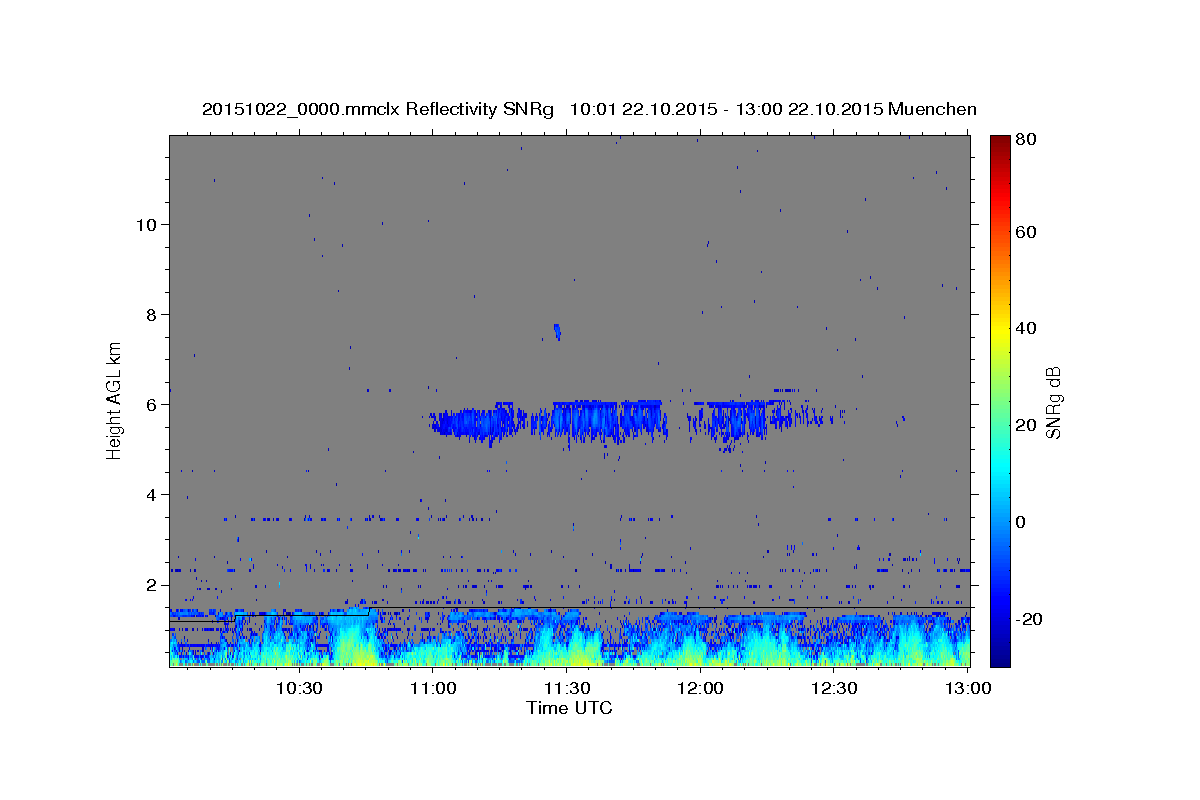Viewport: 1200px width, 800px height.
Task: Click the yellow section of the colorbar
Action: tap(1000, 330)
